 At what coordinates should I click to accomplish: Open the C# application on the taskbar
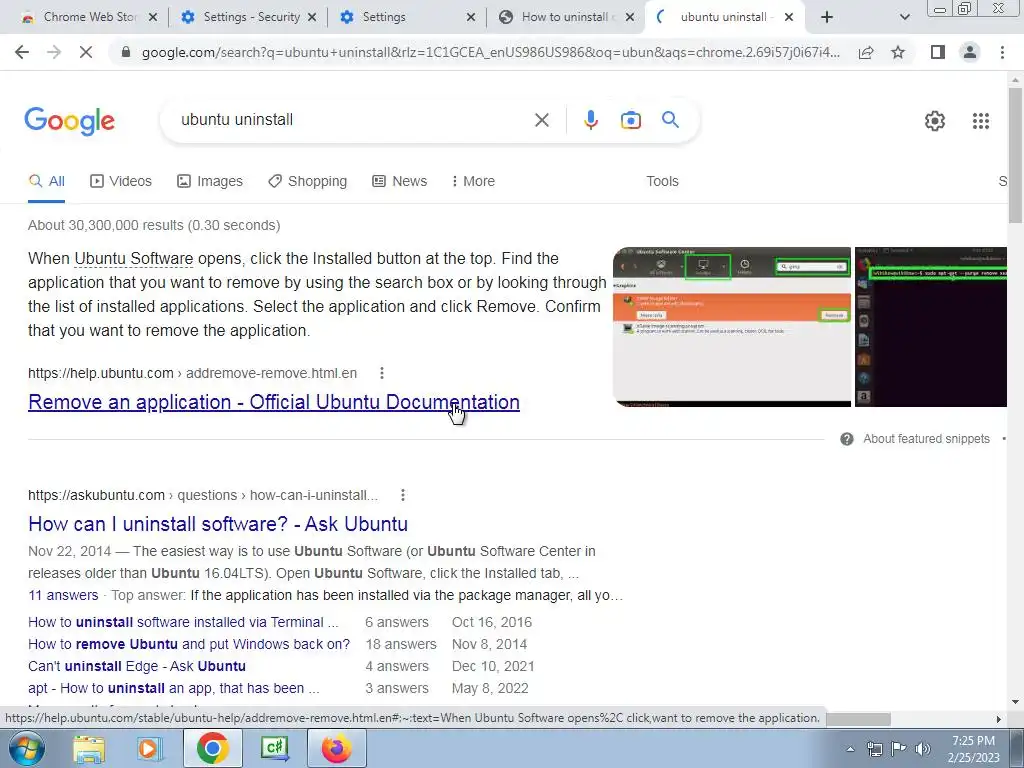(x=275, y=748)
